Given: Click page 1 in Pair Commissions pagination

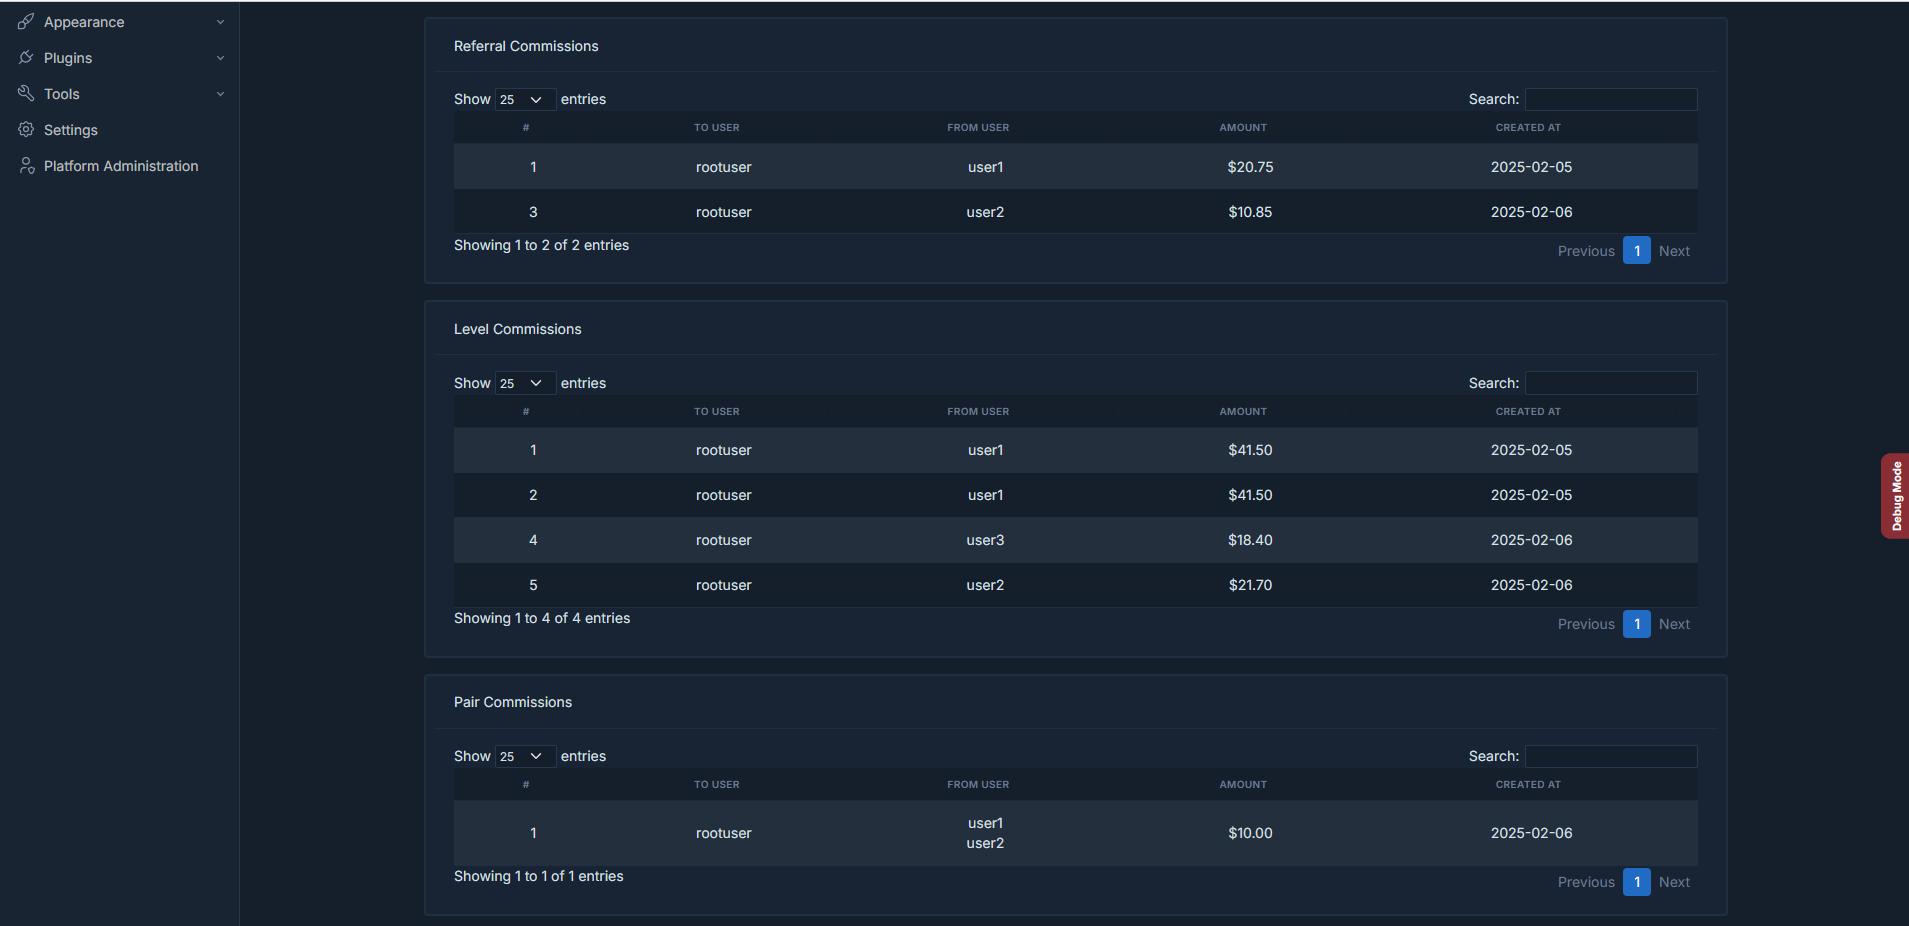Looking at the screenshot, I should tap(1637, 881).
